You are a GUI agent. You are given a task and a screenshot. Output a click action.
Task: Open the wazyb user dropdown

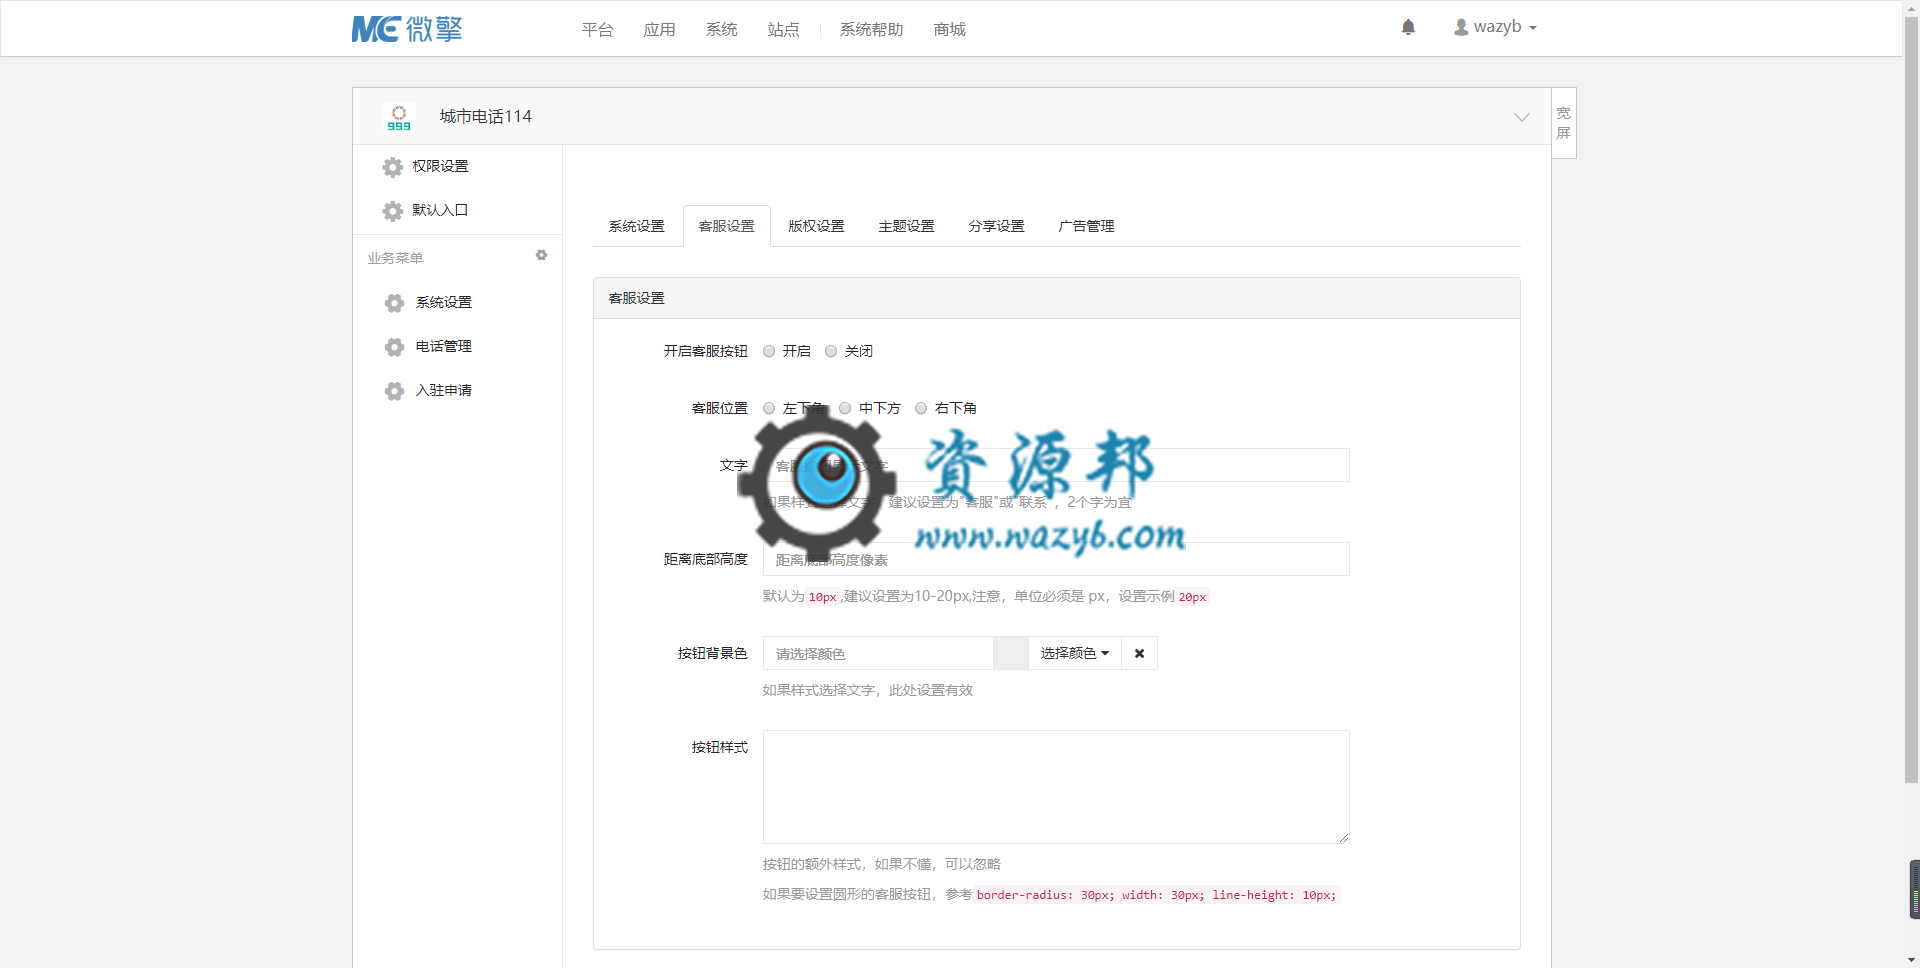(1496, 27)
